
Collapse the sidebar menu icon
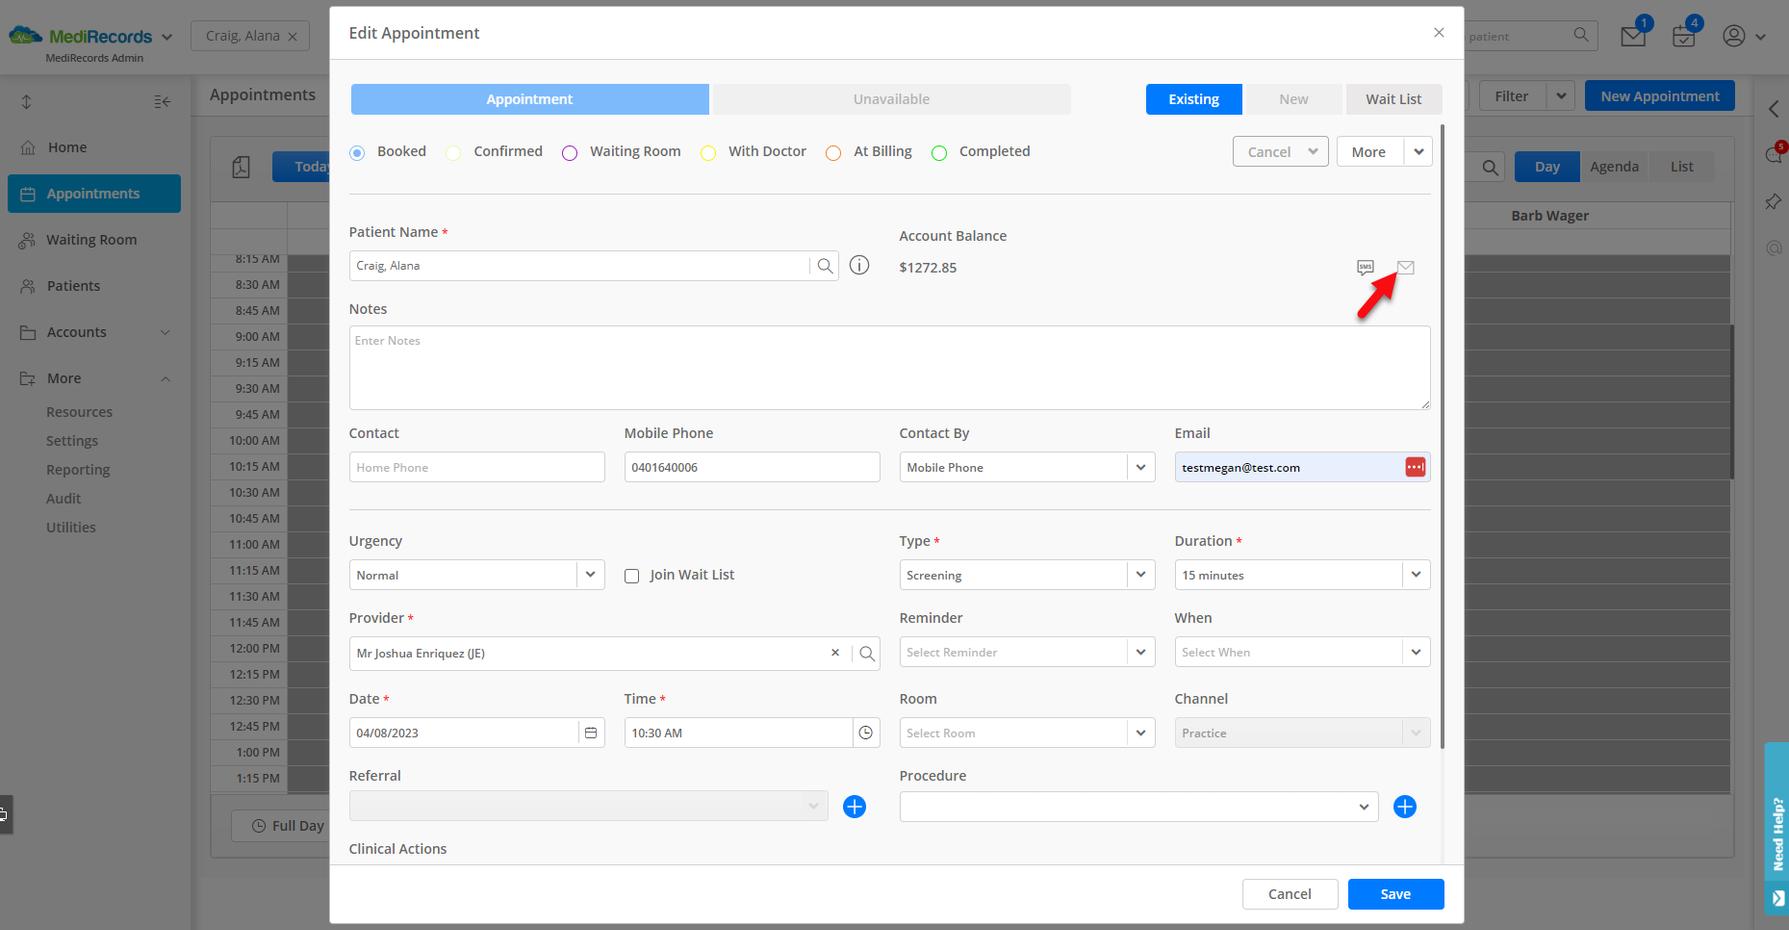162,102
